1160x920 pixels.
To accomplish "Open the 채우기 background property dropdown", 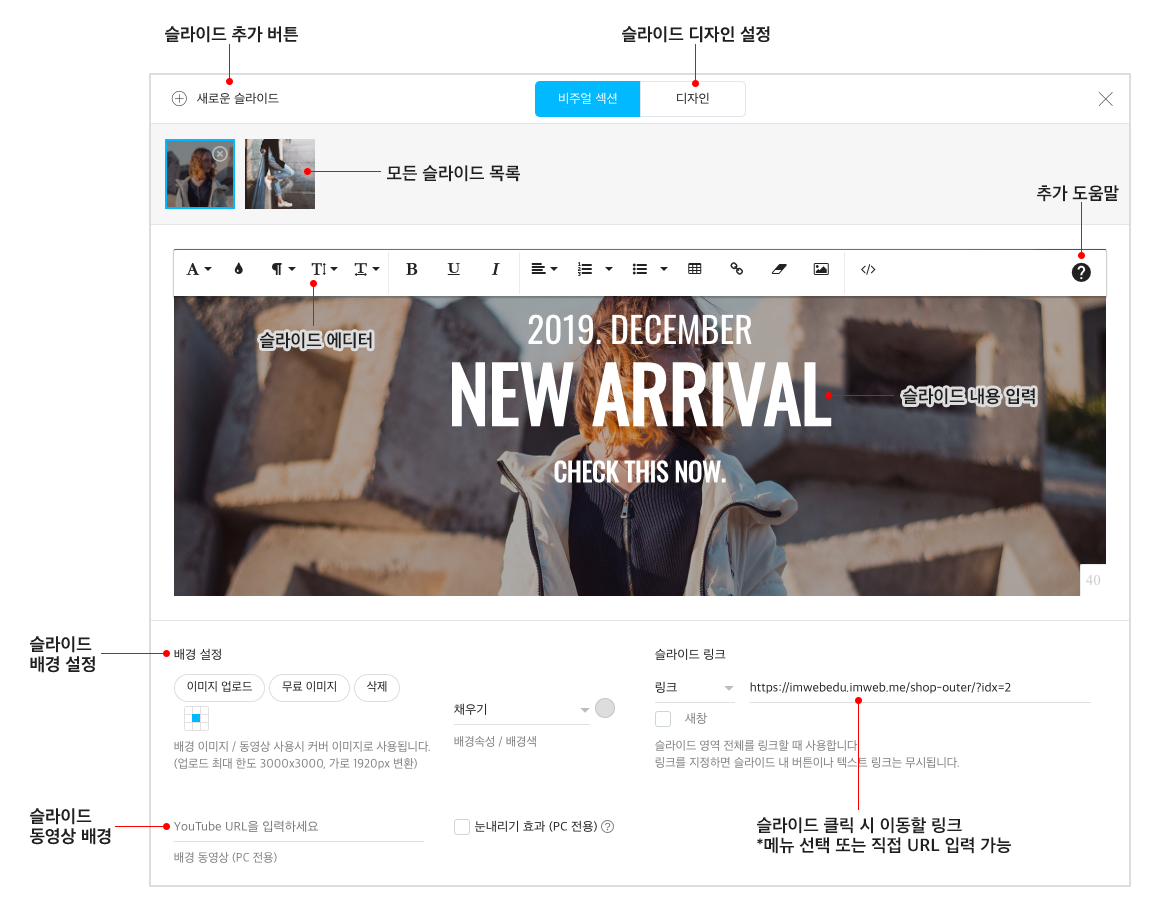I will tap(522, 709).
